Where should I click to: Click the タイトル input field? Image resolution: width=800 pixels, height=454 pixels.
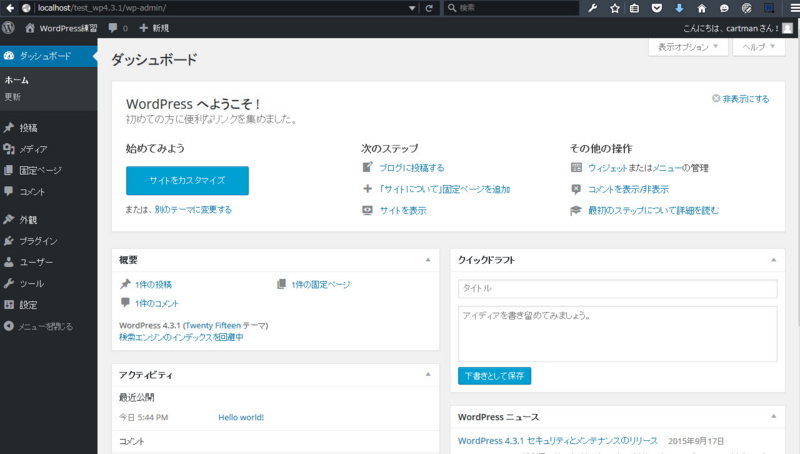(x=617, y=289)
